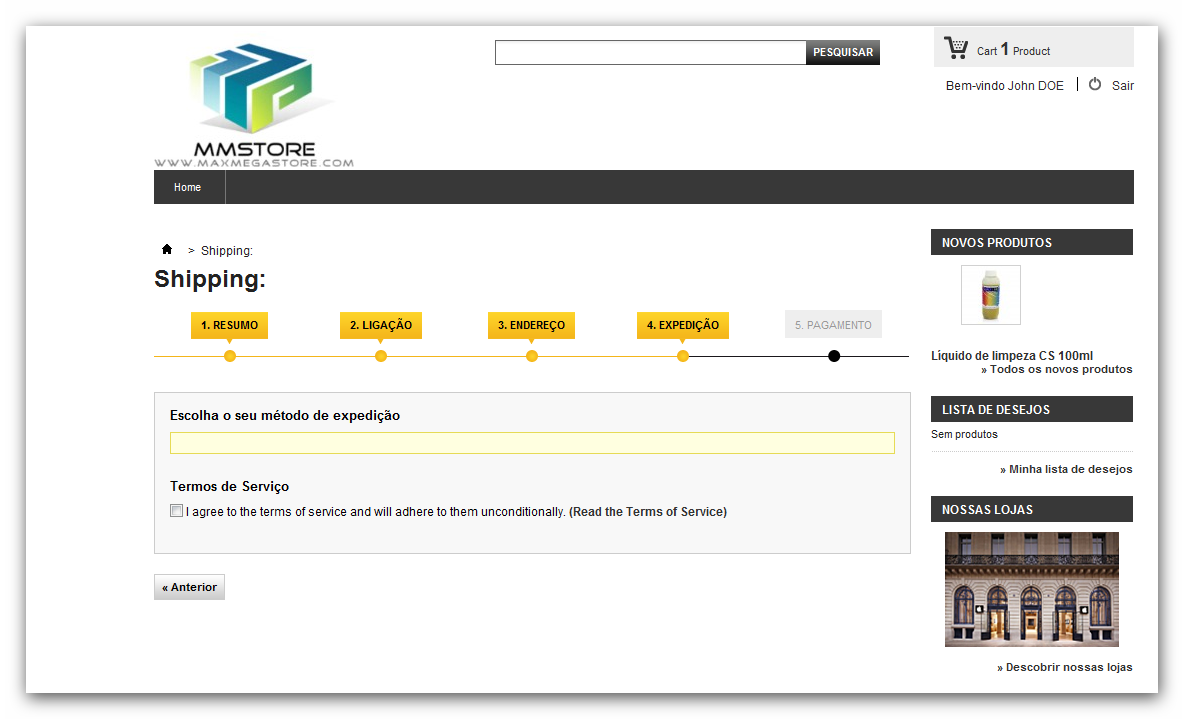Click Escolha o seu método de expedição heading
Viewport: 1184px width, 719px height.
point(285,415)
